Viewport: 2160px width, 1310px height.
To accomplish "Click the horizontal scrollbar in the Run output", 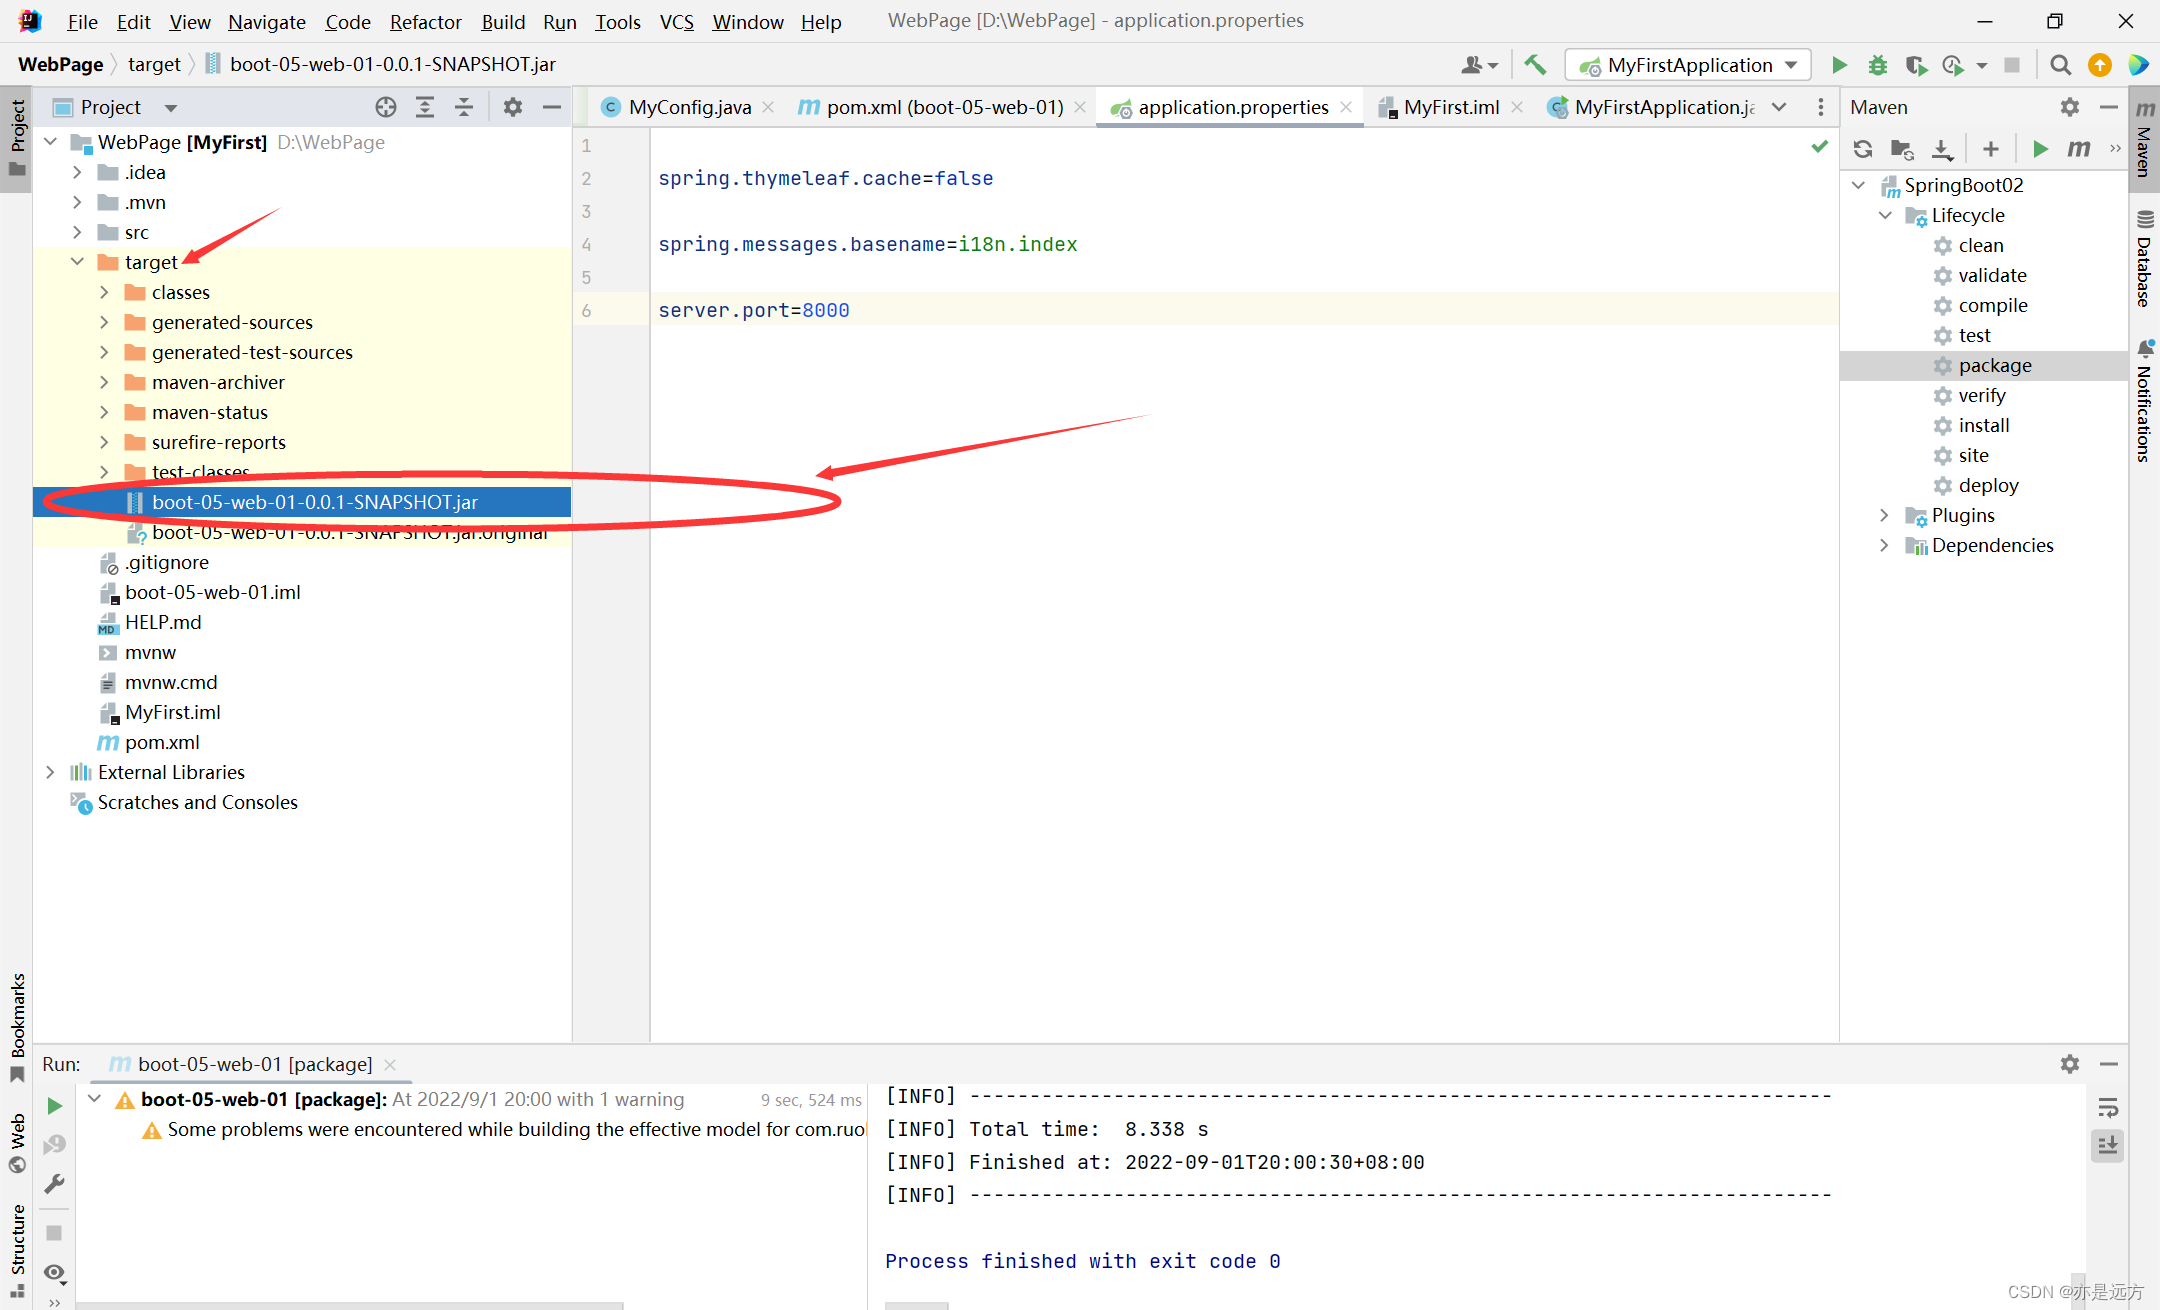I will tap(915, 1305).
